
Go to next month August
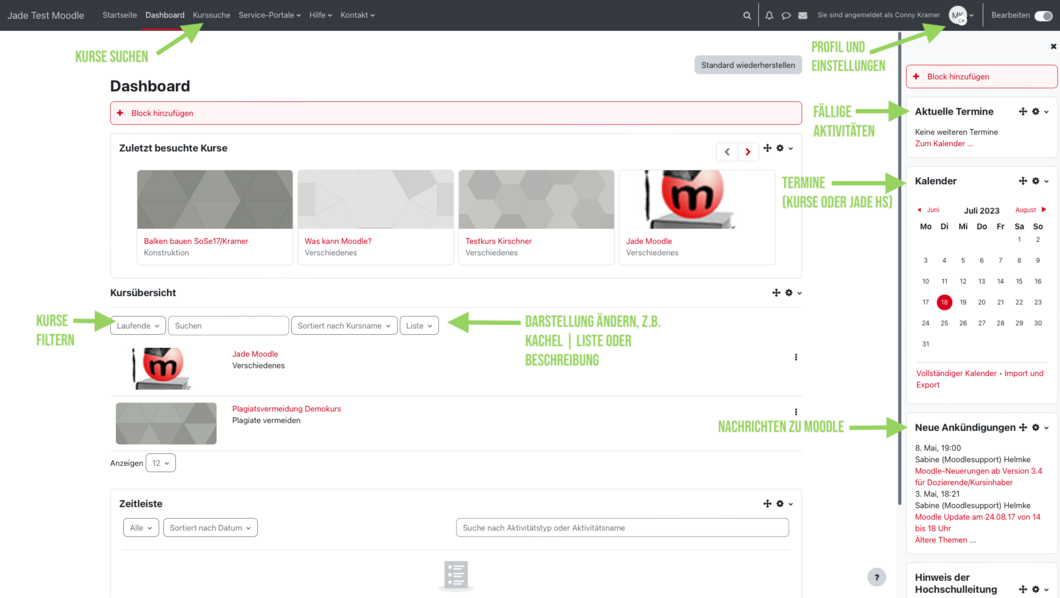click(1031, 210)
